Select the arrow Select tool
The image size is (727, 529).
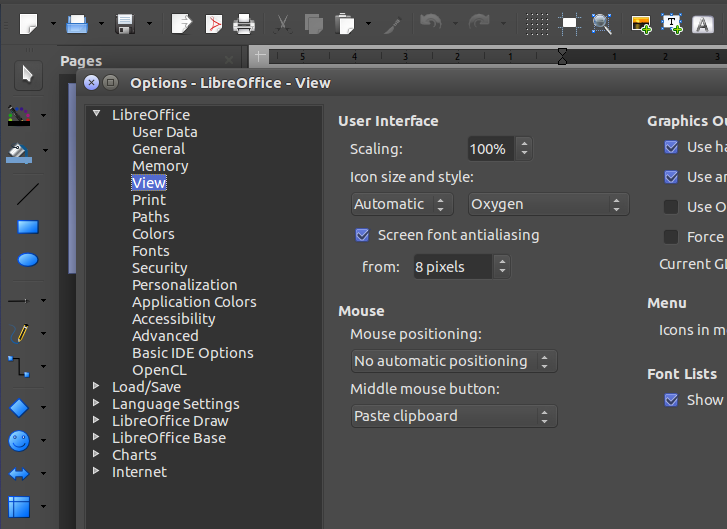tap(28, 75)
